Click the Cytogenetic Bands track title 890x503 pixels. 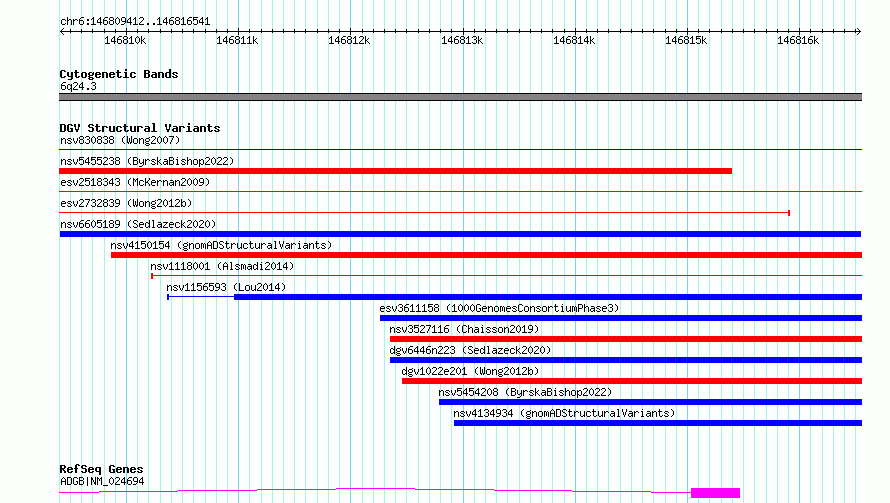pos(119,74)
